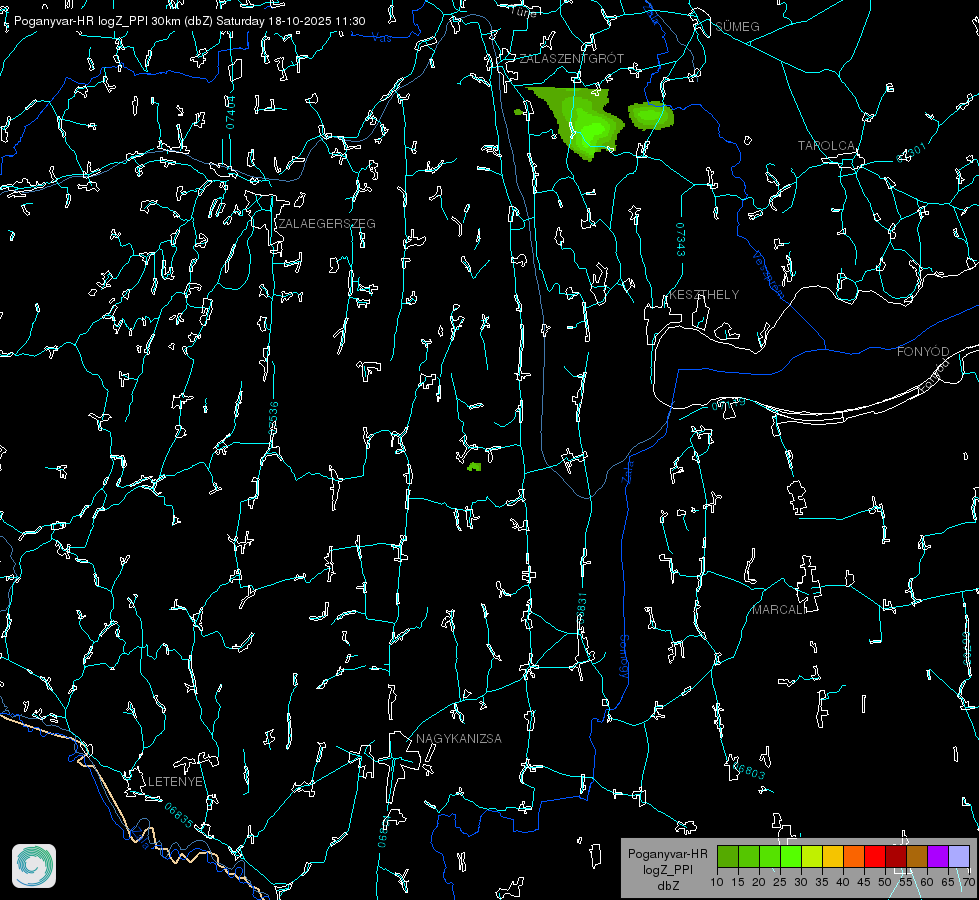Viewport: 979px width, 900px height.
Task: Click the Poganyvar-HR legend label
Action: [667, 854]
